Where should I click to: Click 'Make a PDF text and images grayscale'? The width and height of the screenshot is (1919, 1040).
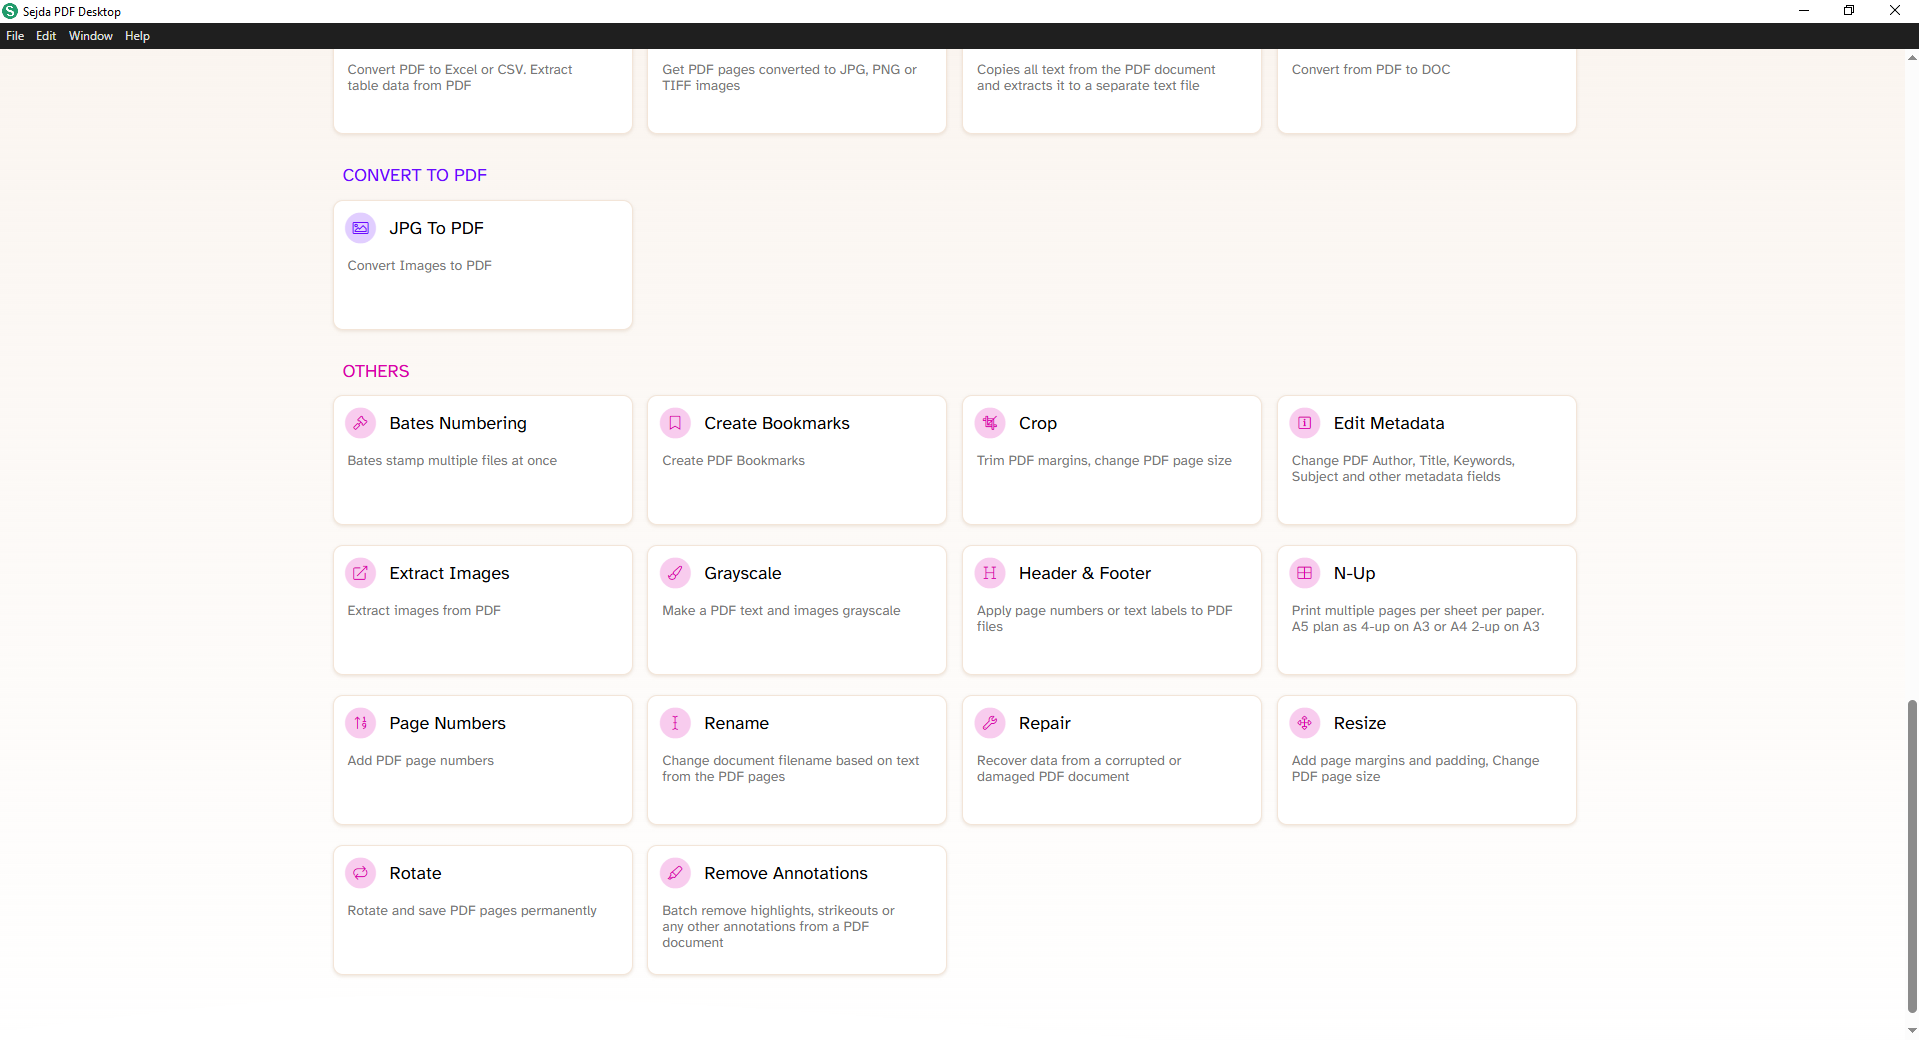click(x=781, y=610)
